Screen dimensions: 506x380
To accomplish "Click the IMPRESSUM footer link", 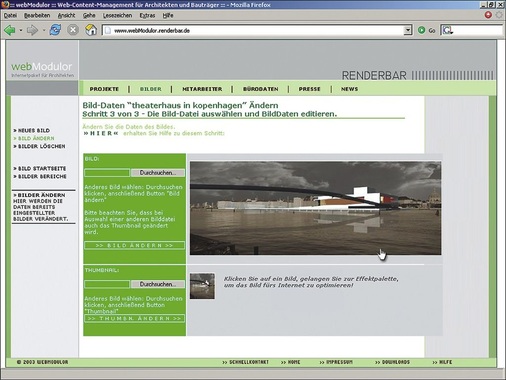I will [x=336, y=362].
